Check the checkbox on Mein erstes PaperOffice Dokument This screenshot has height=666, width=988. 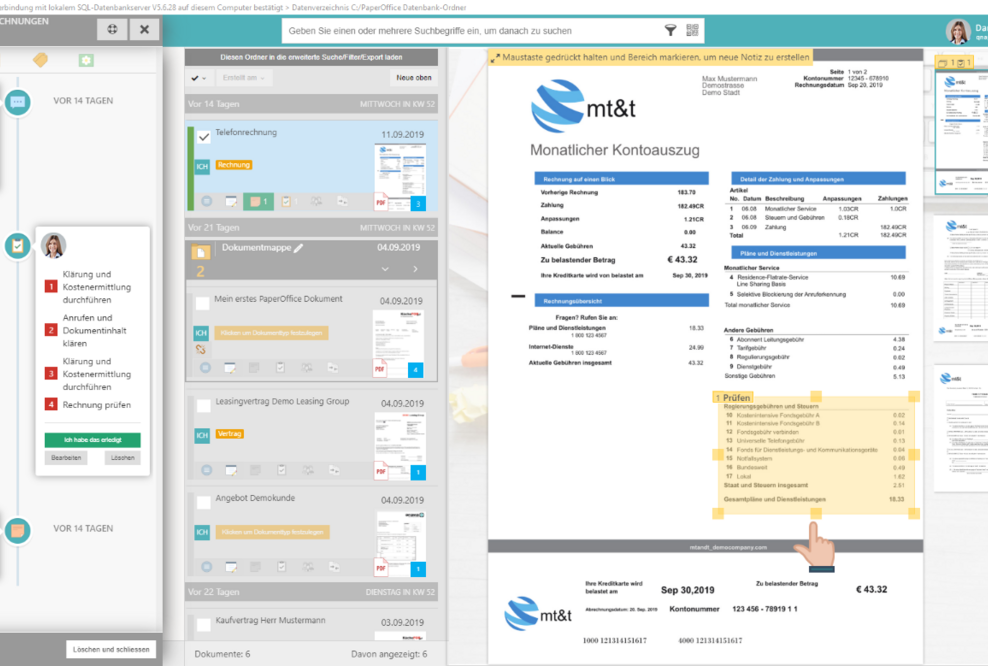(202, 302)
